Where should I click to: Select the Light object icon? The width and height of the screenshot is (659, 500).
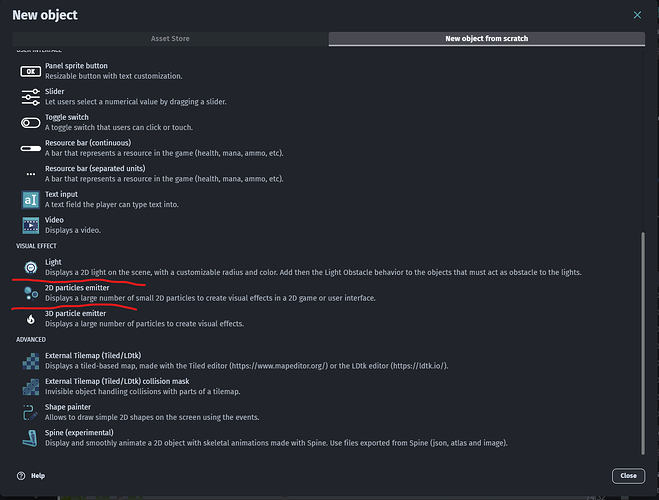30,267
